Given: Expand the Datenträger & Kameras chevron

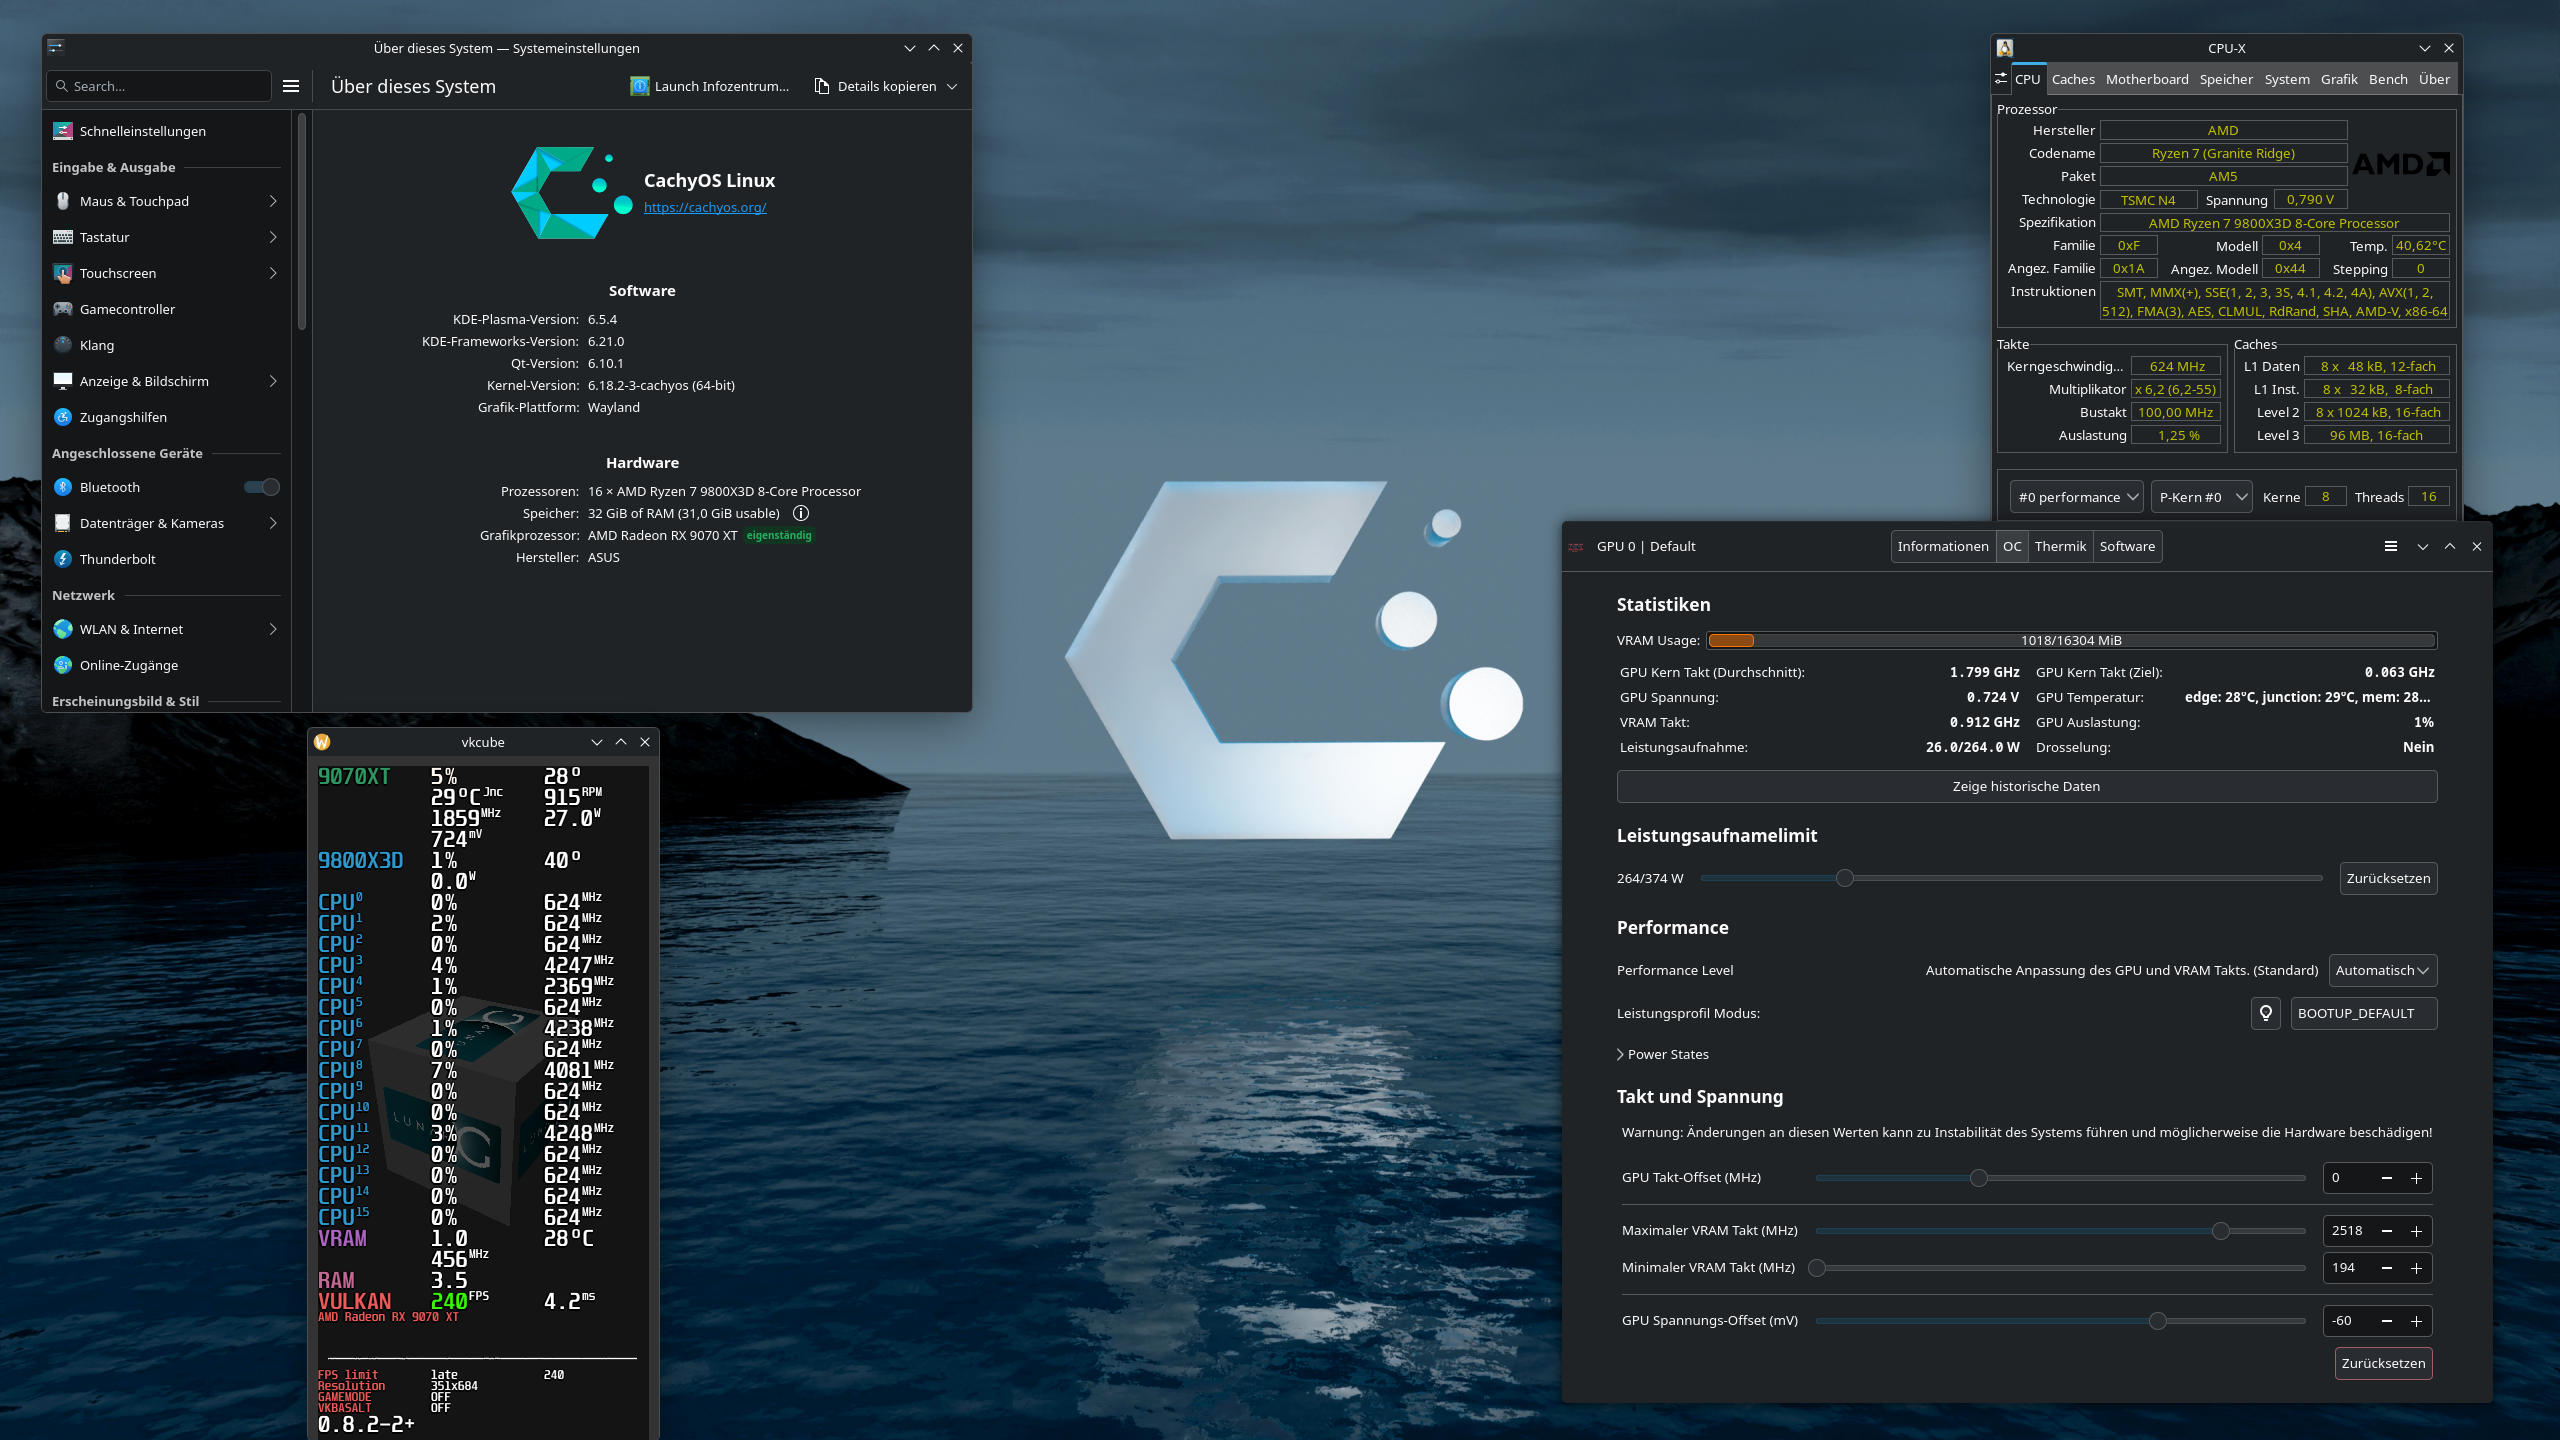Looking at the screenshot, I should (x=273, y=523).
